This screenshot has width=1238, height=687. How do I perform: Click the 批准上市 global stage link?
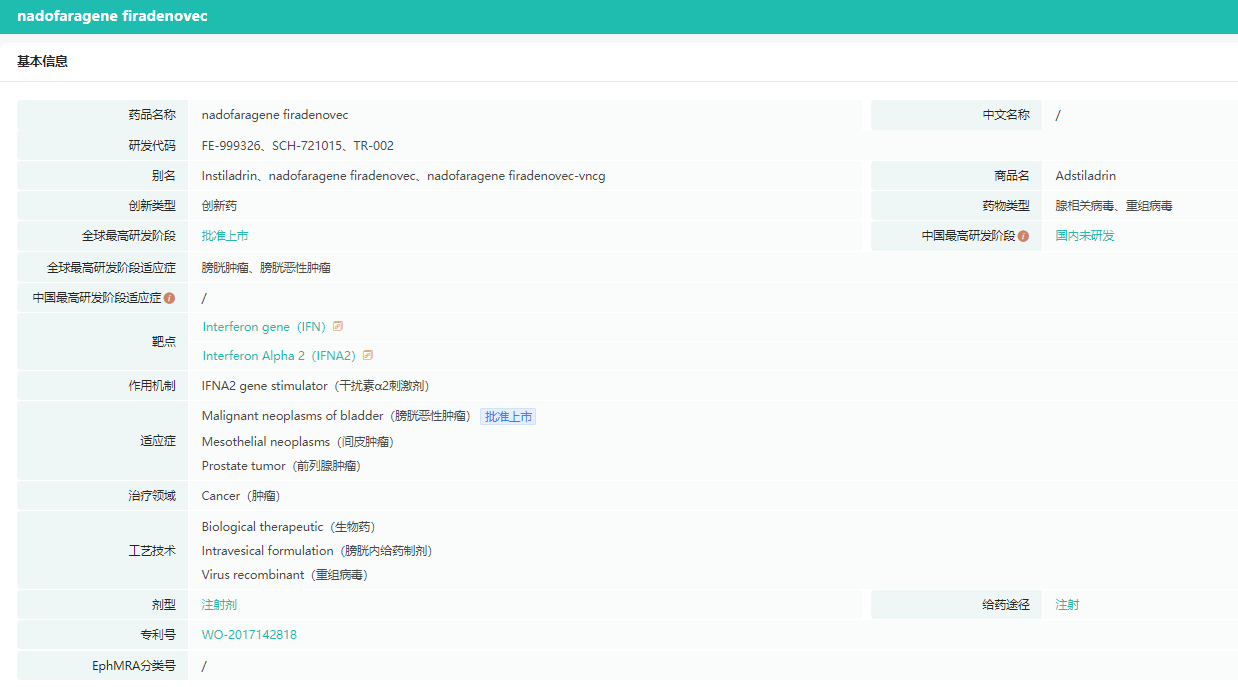coord(225,236)
